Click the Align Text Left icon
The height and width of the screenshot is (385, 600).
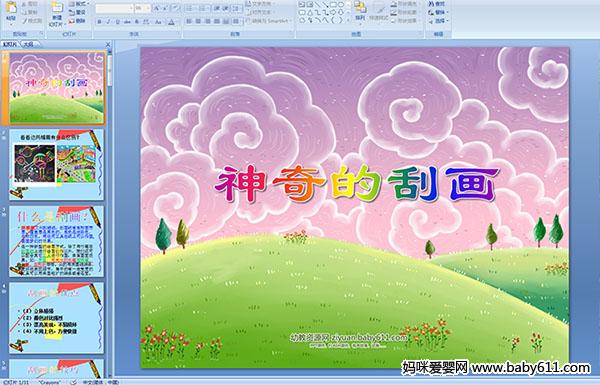(x=189, y=21)
